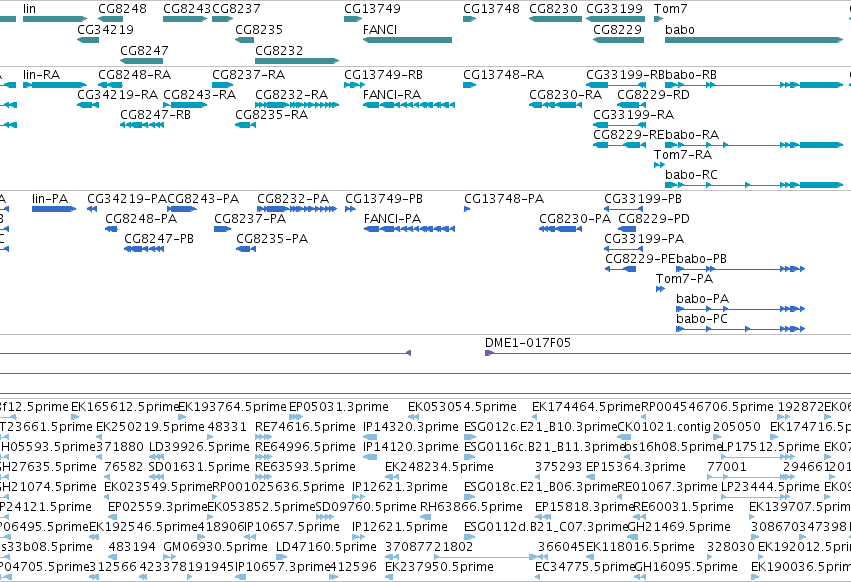Viewport: 851px width, 582px height.
Task: Select transcript CG8229-RD
Action: pos(653,94)
